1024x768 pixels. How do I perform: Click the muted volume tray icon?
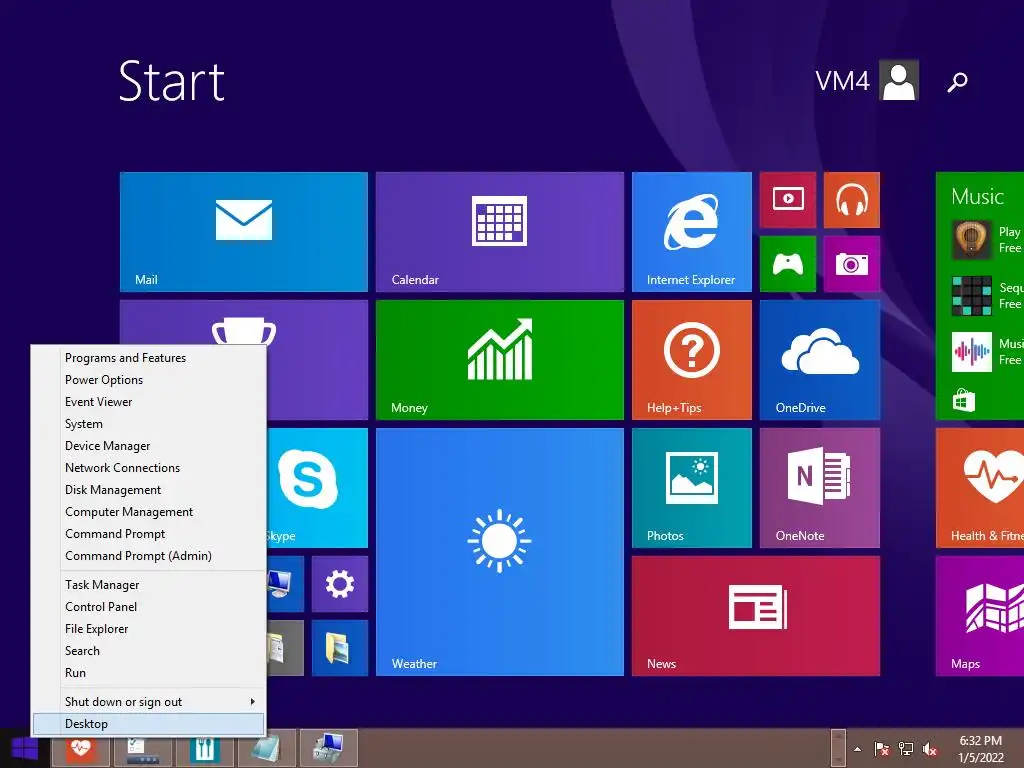click(930, 749)
